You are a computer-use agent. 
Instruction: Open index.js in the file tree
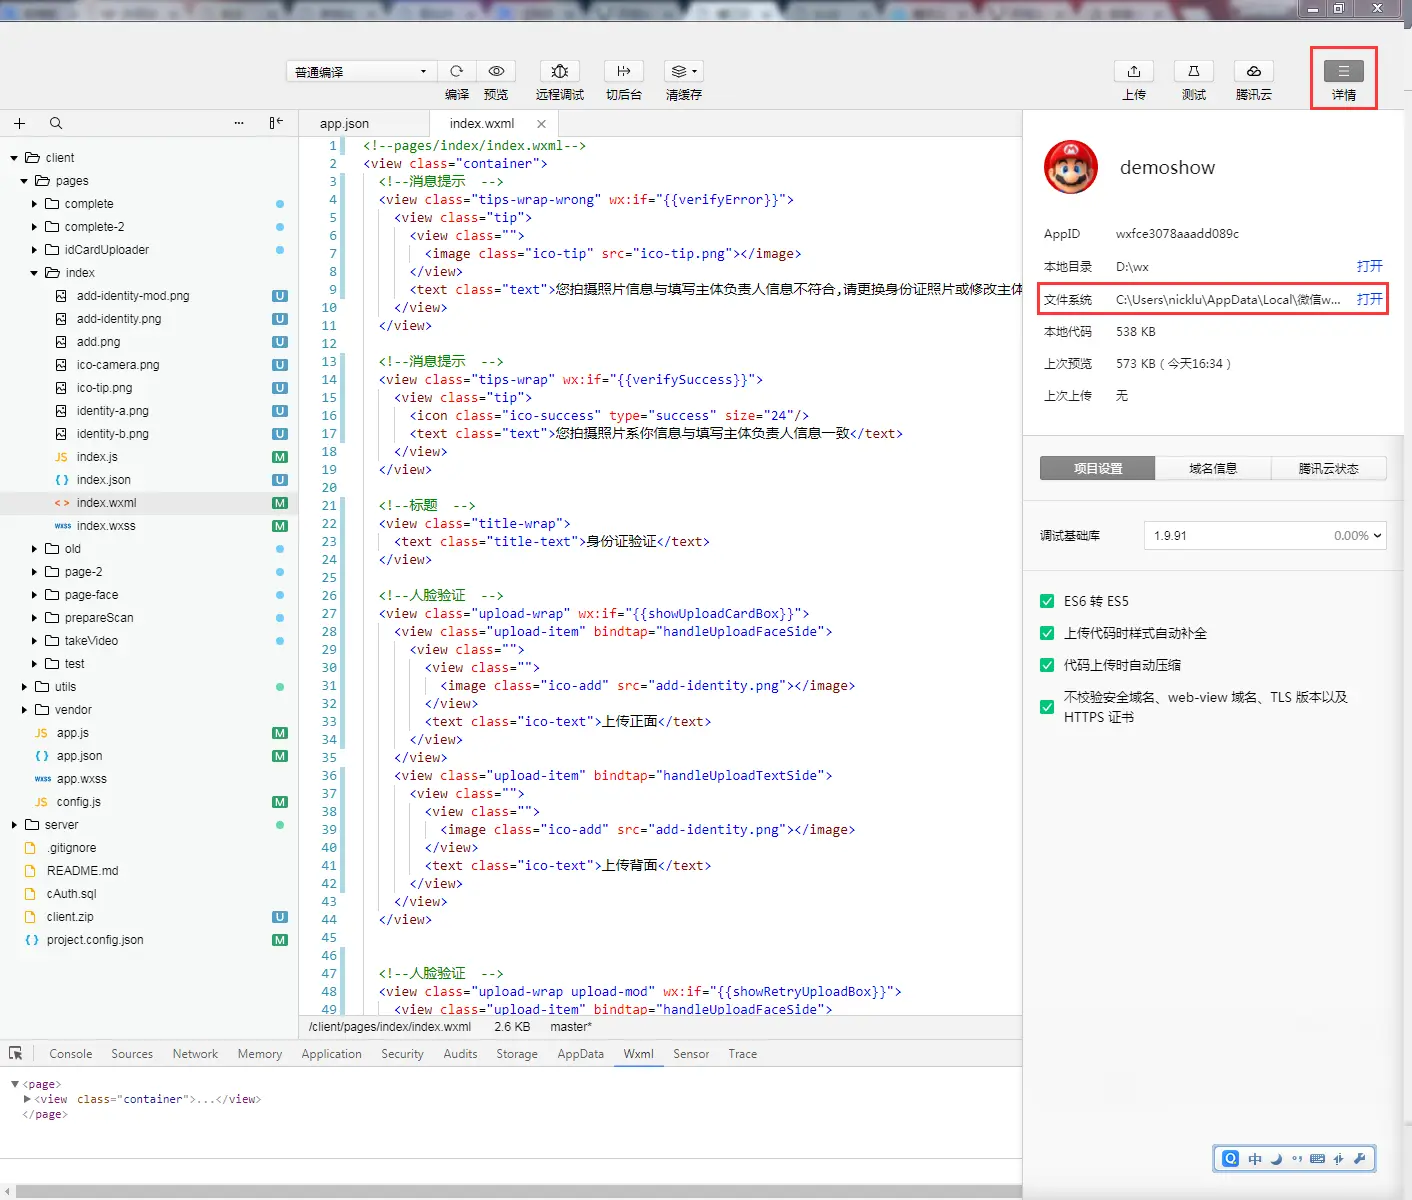point(97,457)
